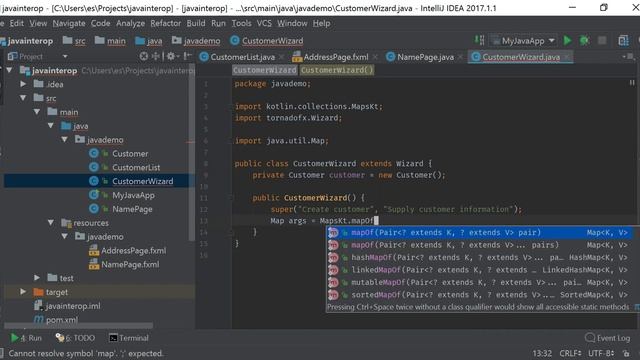Open the Navigate menu

69,23
